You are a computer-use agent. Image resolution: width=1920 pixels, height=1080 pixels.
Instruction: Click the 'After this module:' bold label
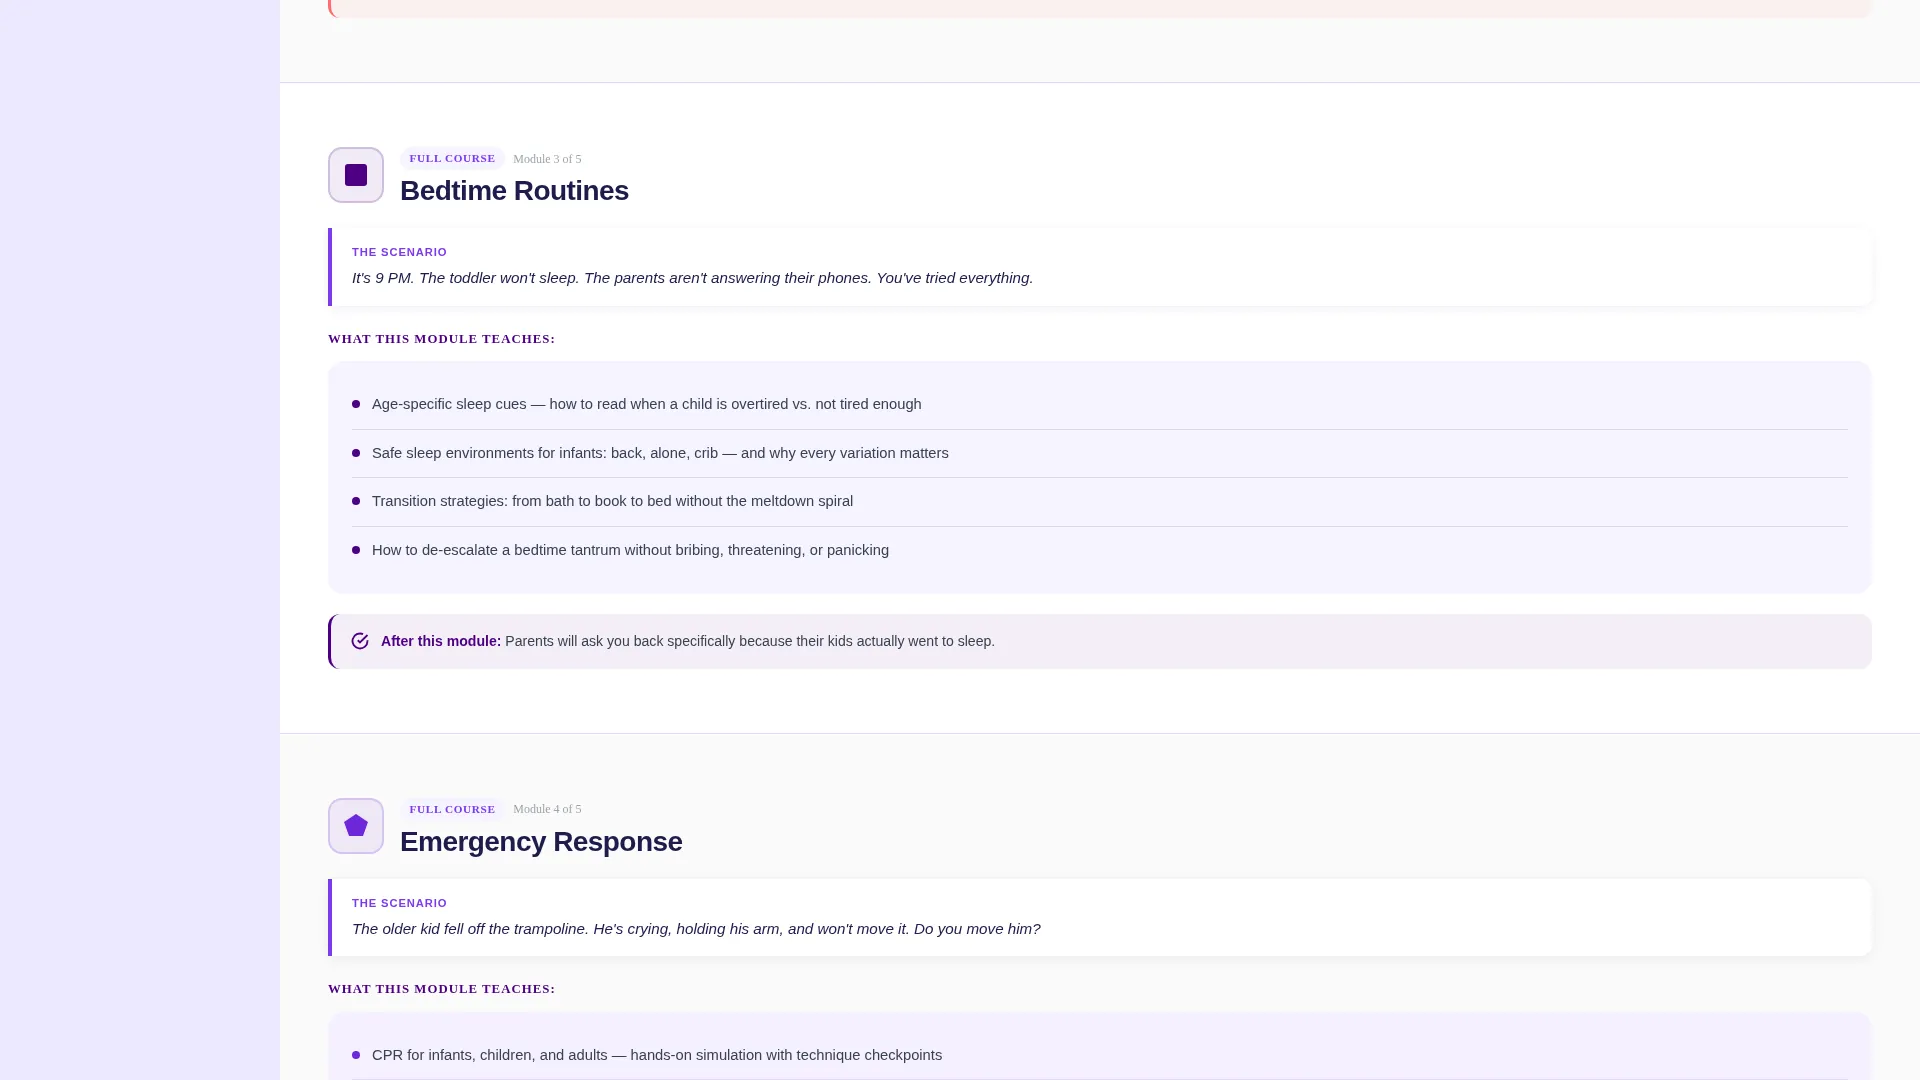pyautogui.click(x=441, y=641)
